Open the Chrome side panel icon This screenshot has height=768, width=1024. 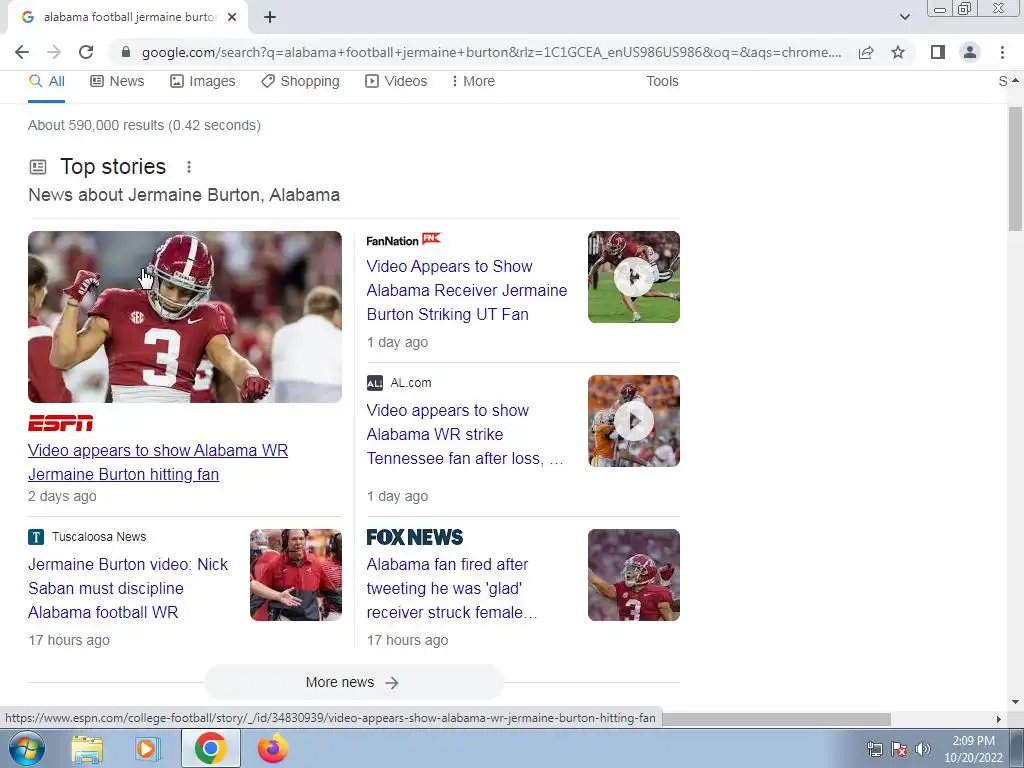(938, 52)
